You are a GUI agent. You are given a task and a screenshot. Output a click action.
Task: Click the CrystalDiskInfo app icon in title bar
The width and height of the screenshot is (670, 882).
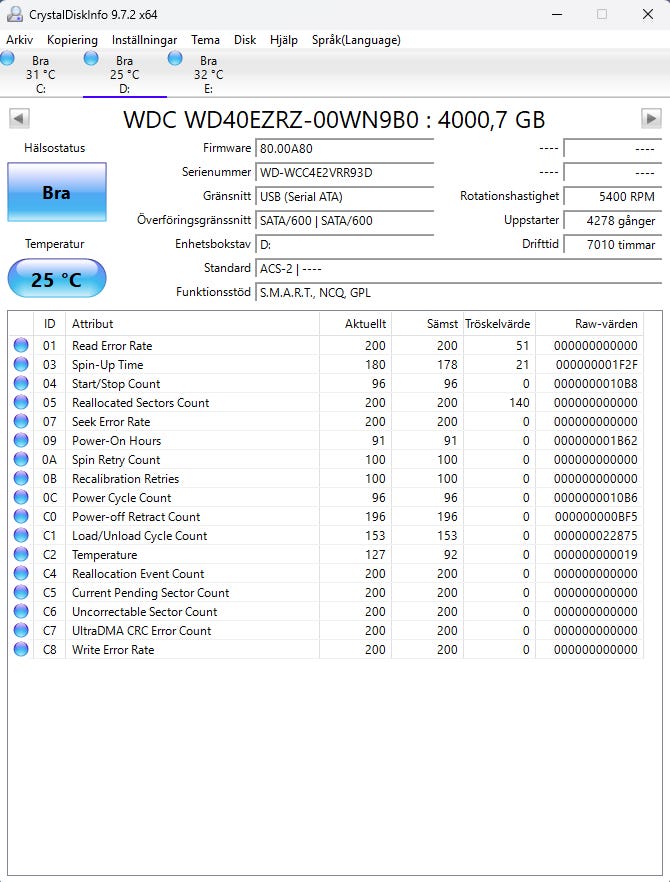(x=14, y=14)
